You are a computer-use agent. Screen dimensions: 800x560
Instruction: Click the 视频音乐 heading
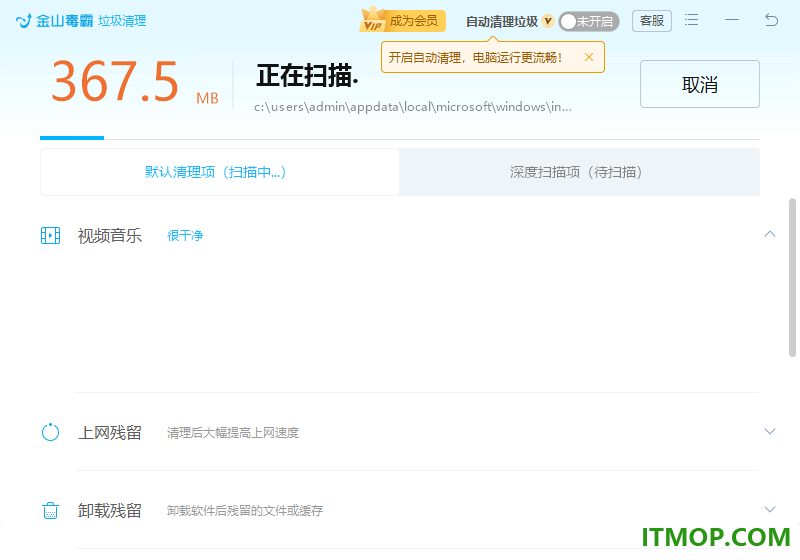[x=110, y=236]
